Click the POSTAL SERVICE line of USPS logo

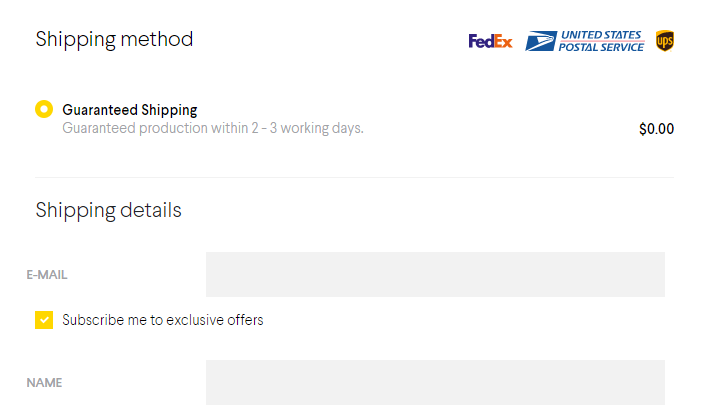601,47
